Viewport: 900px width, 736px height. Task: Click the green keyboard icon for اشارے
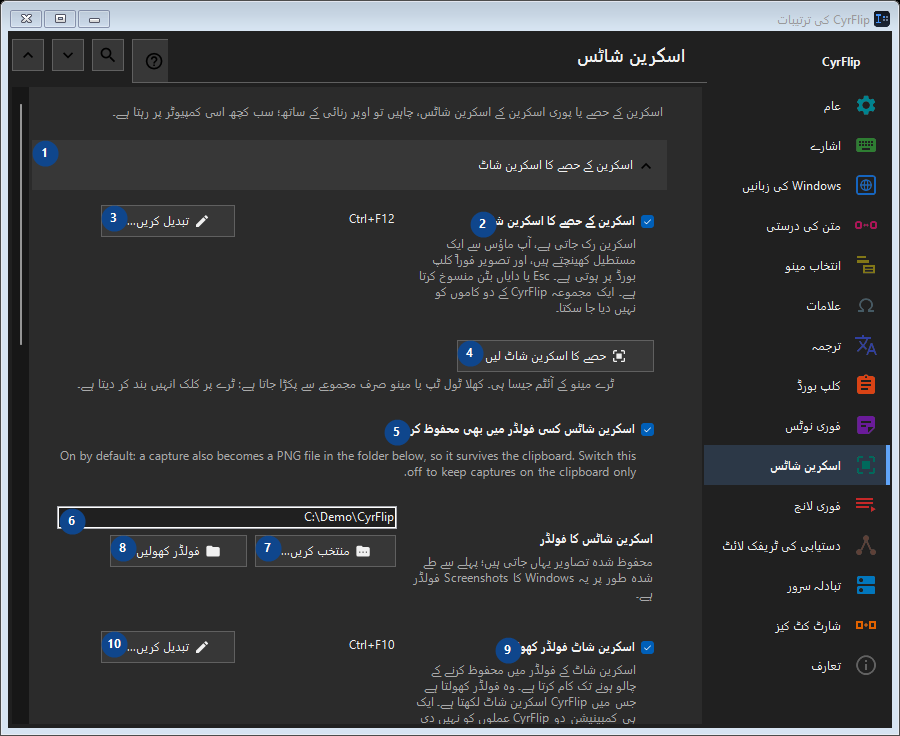[866, 145]
